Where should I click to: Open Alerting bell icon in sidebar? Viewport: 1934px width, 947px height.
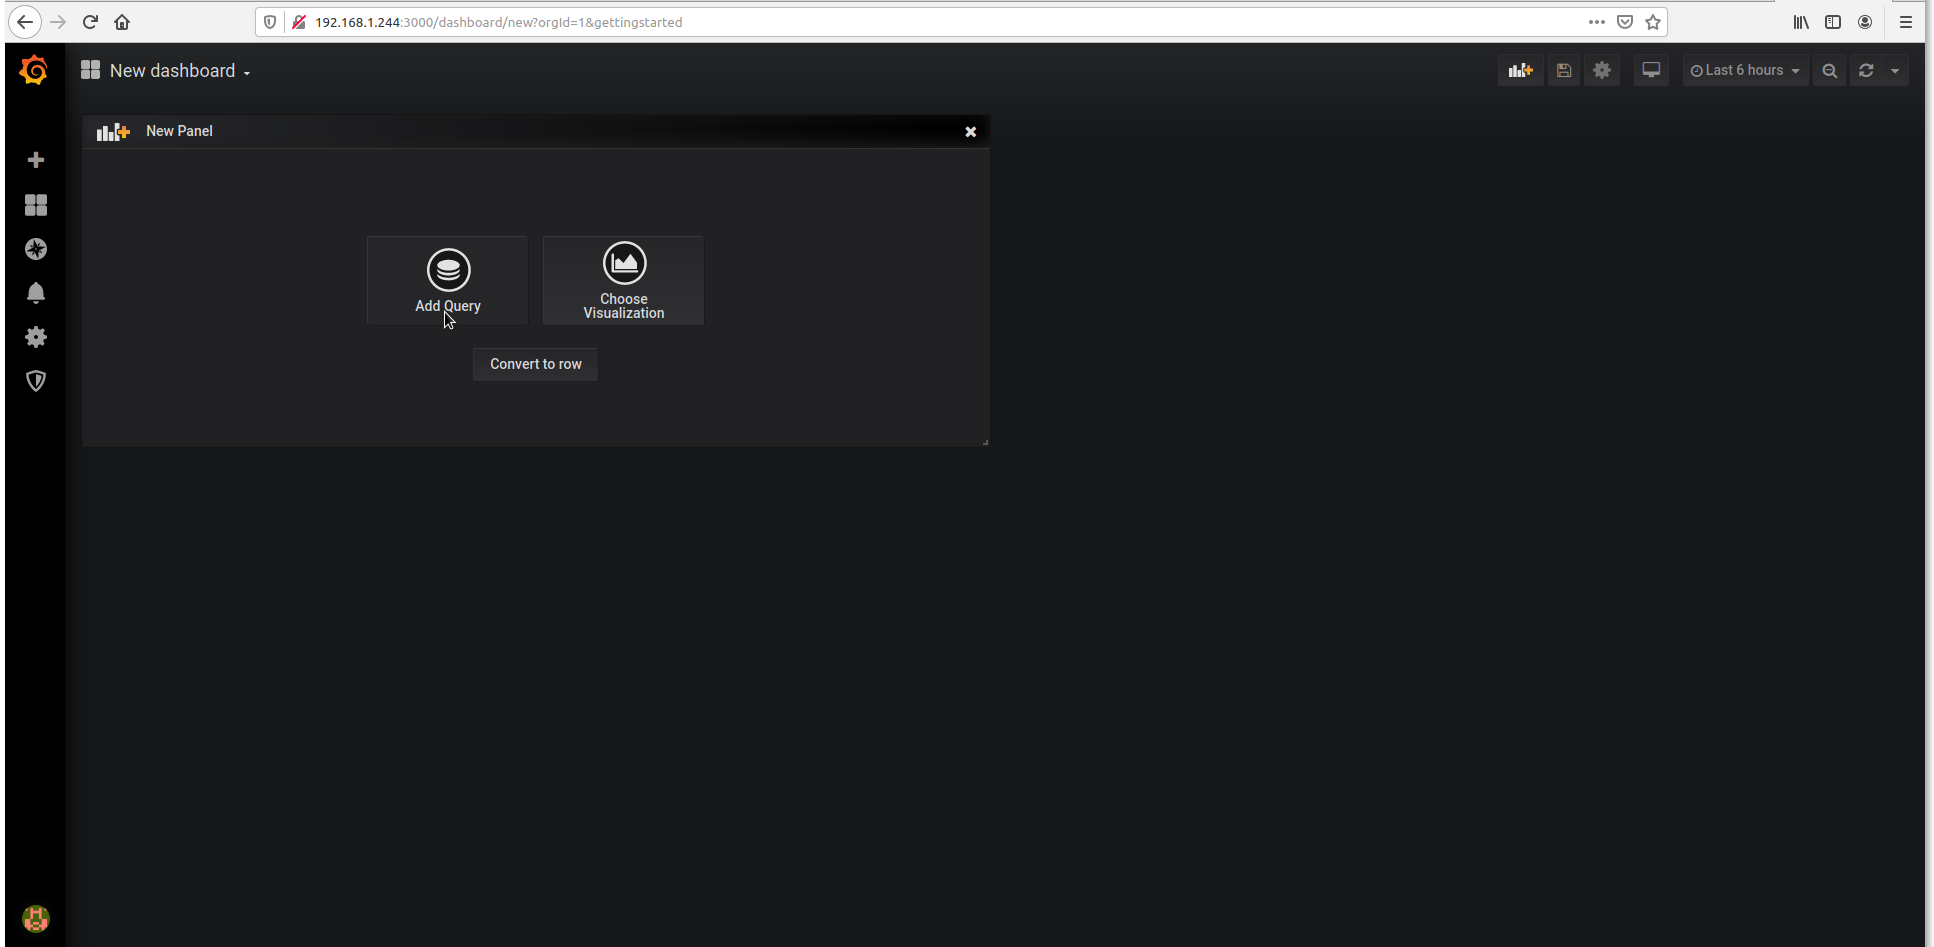(x=36, y=293)
